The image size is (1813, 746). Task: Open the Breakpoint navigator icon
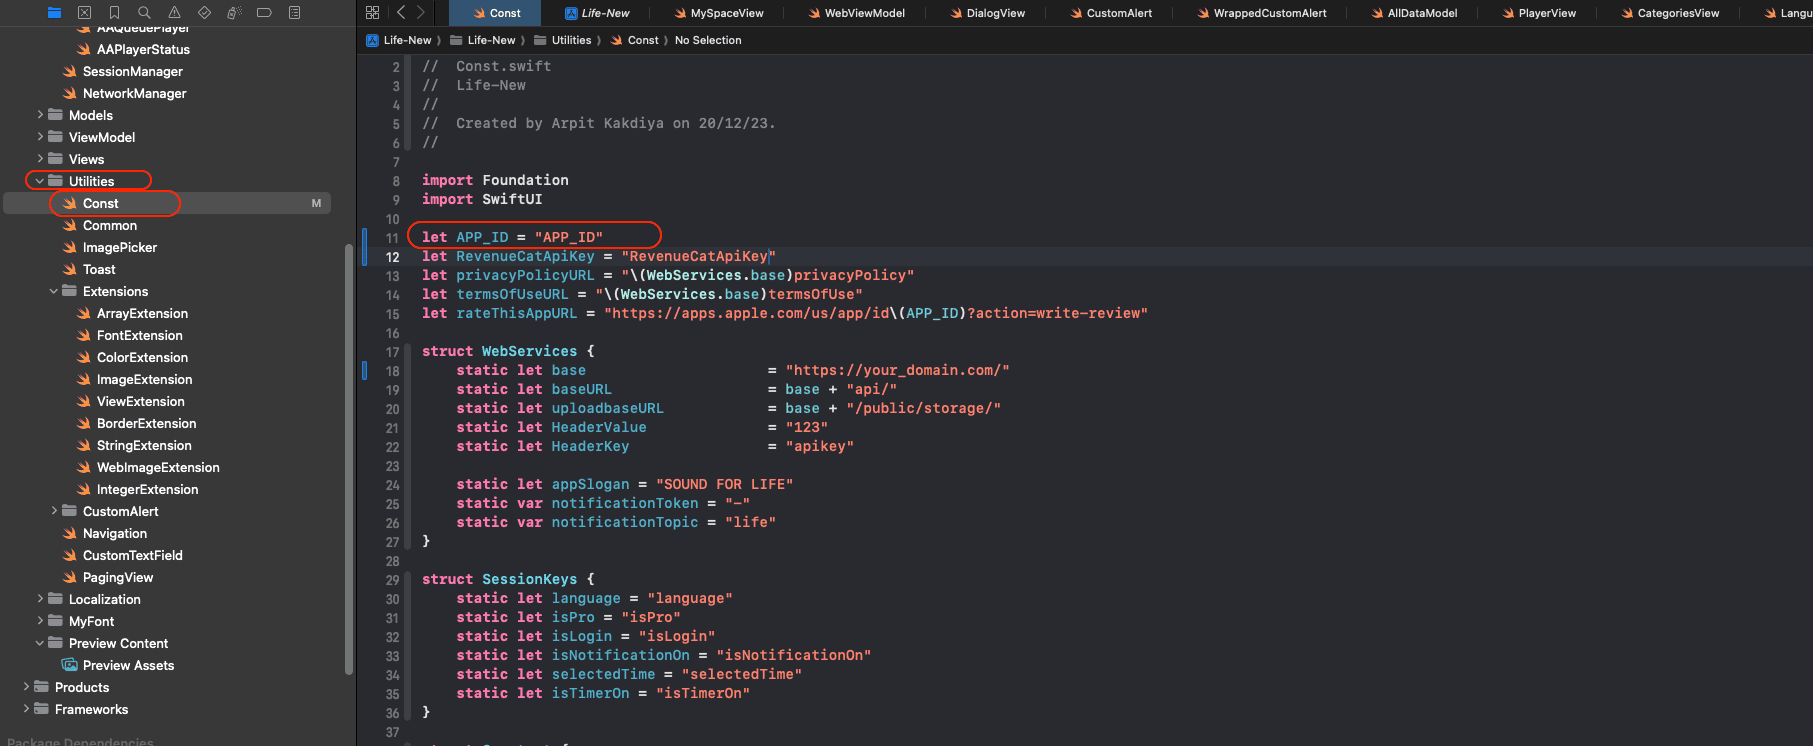pyautogui.click(x=264, y=12)
